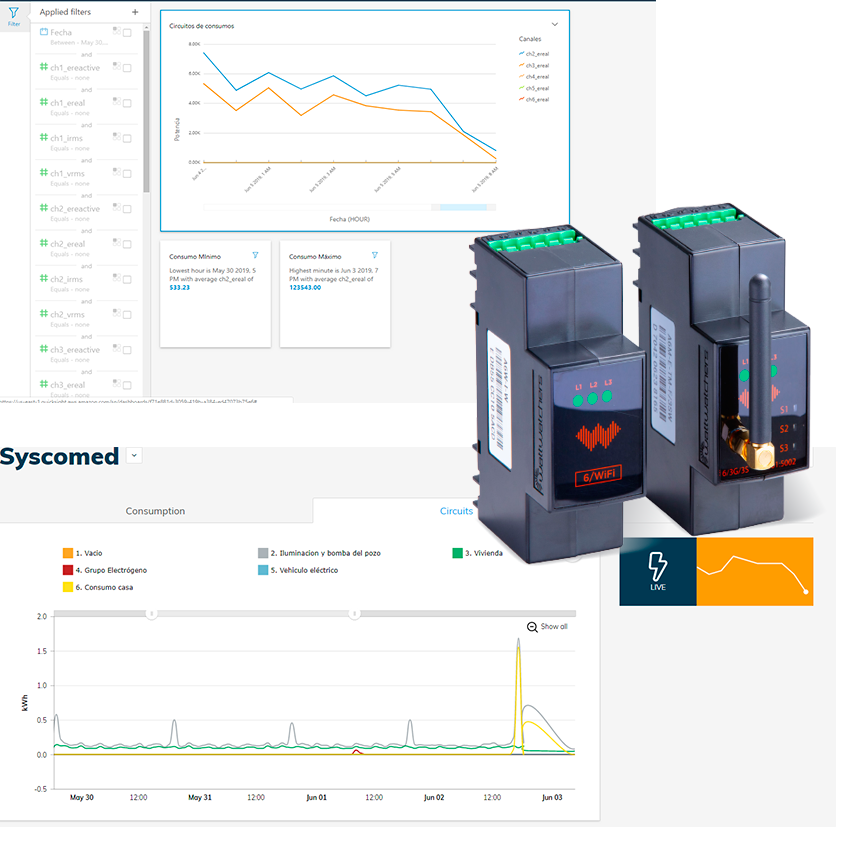850x850 pixels.
Task: Click the hash icon beside ch3_ereal
Action: (x=44, y=384)
